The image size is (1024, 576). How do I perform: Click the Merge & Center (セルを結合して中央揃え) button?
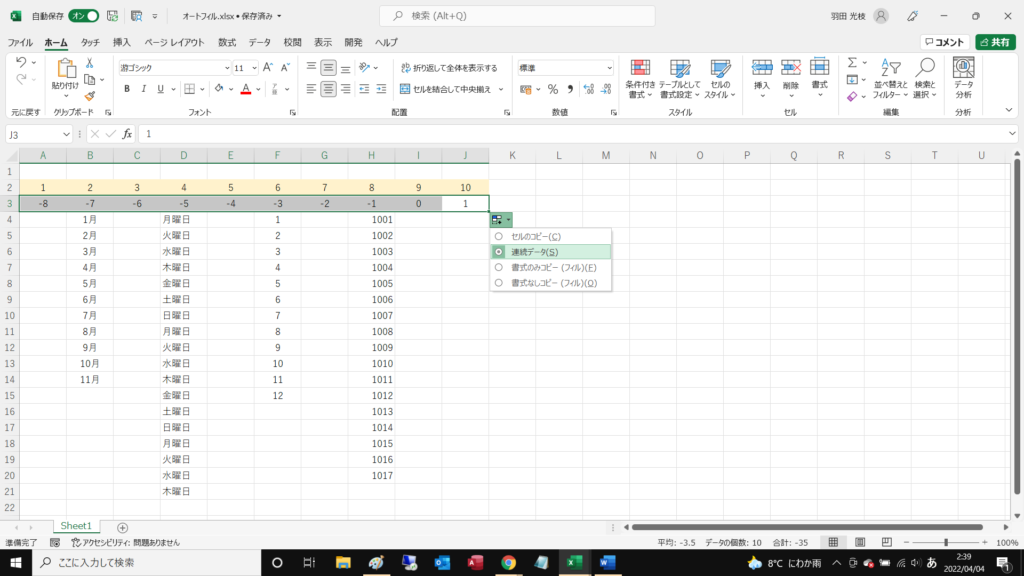point(446,89)
